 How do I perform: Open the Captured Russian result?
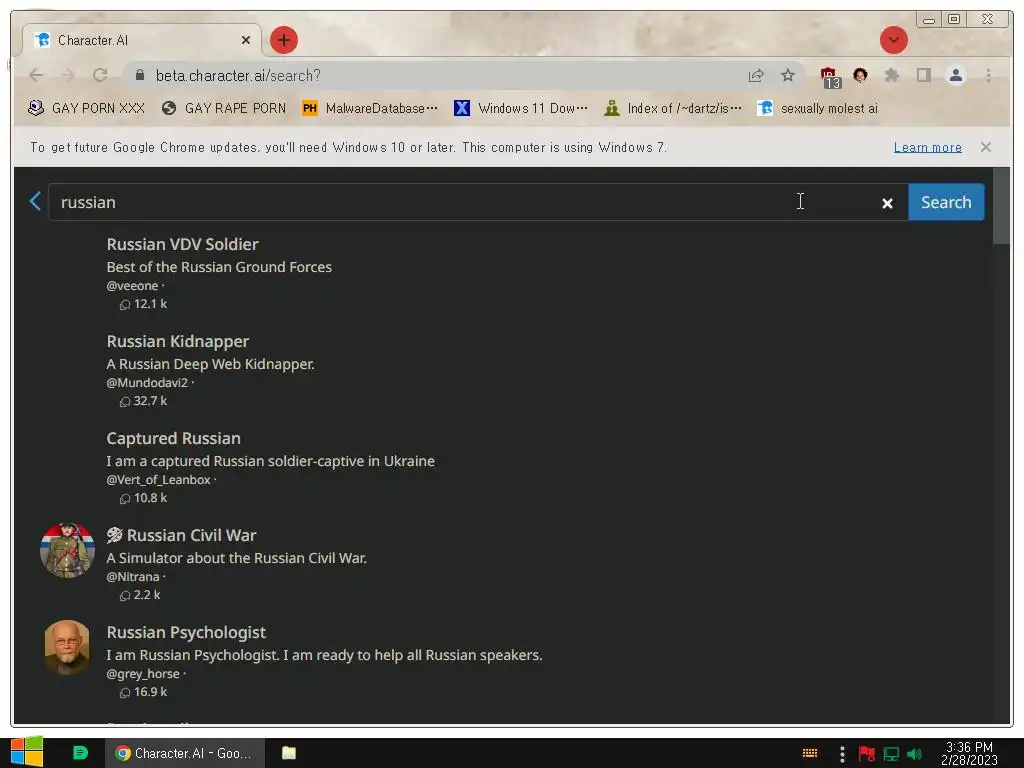(173, 438)
